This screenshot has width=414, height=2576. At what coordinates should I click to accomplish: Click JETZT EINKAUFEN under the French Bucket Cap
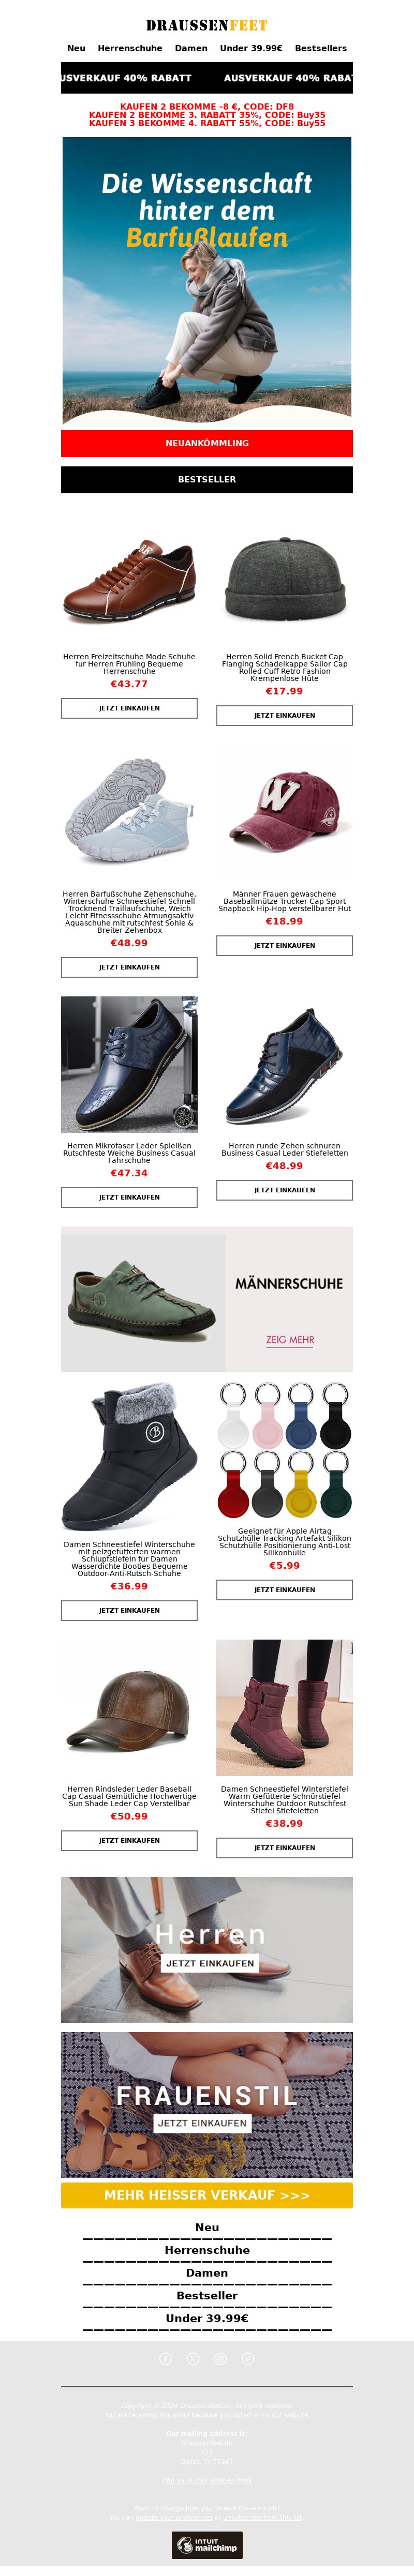[285, 715]
